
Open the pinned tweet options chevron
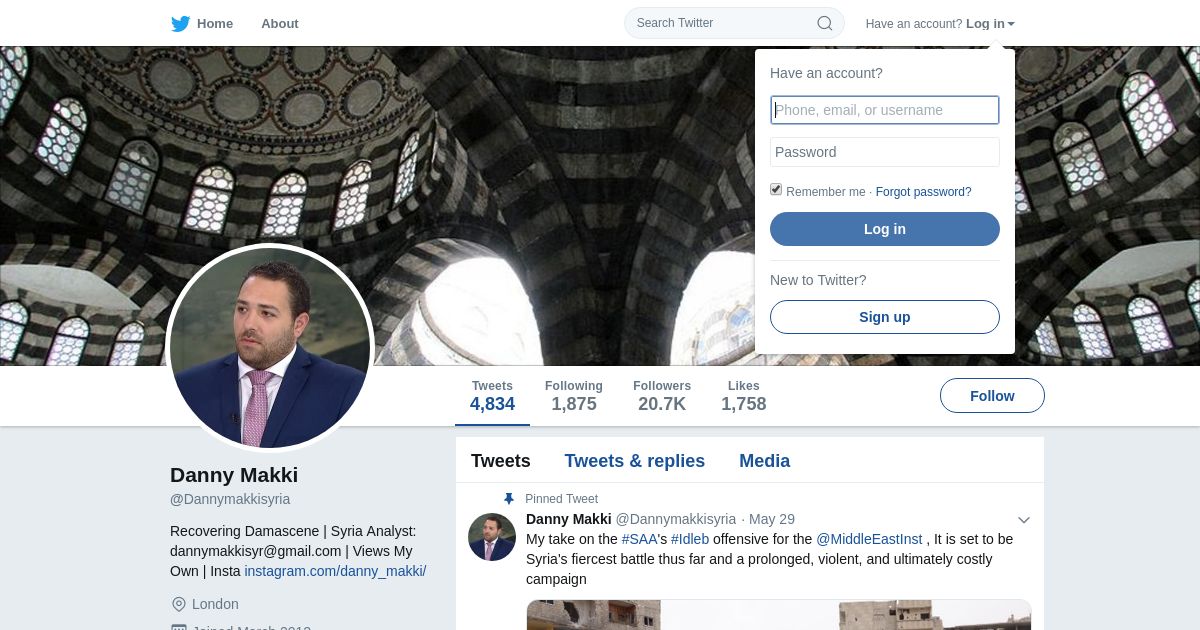coord(1024,520)
